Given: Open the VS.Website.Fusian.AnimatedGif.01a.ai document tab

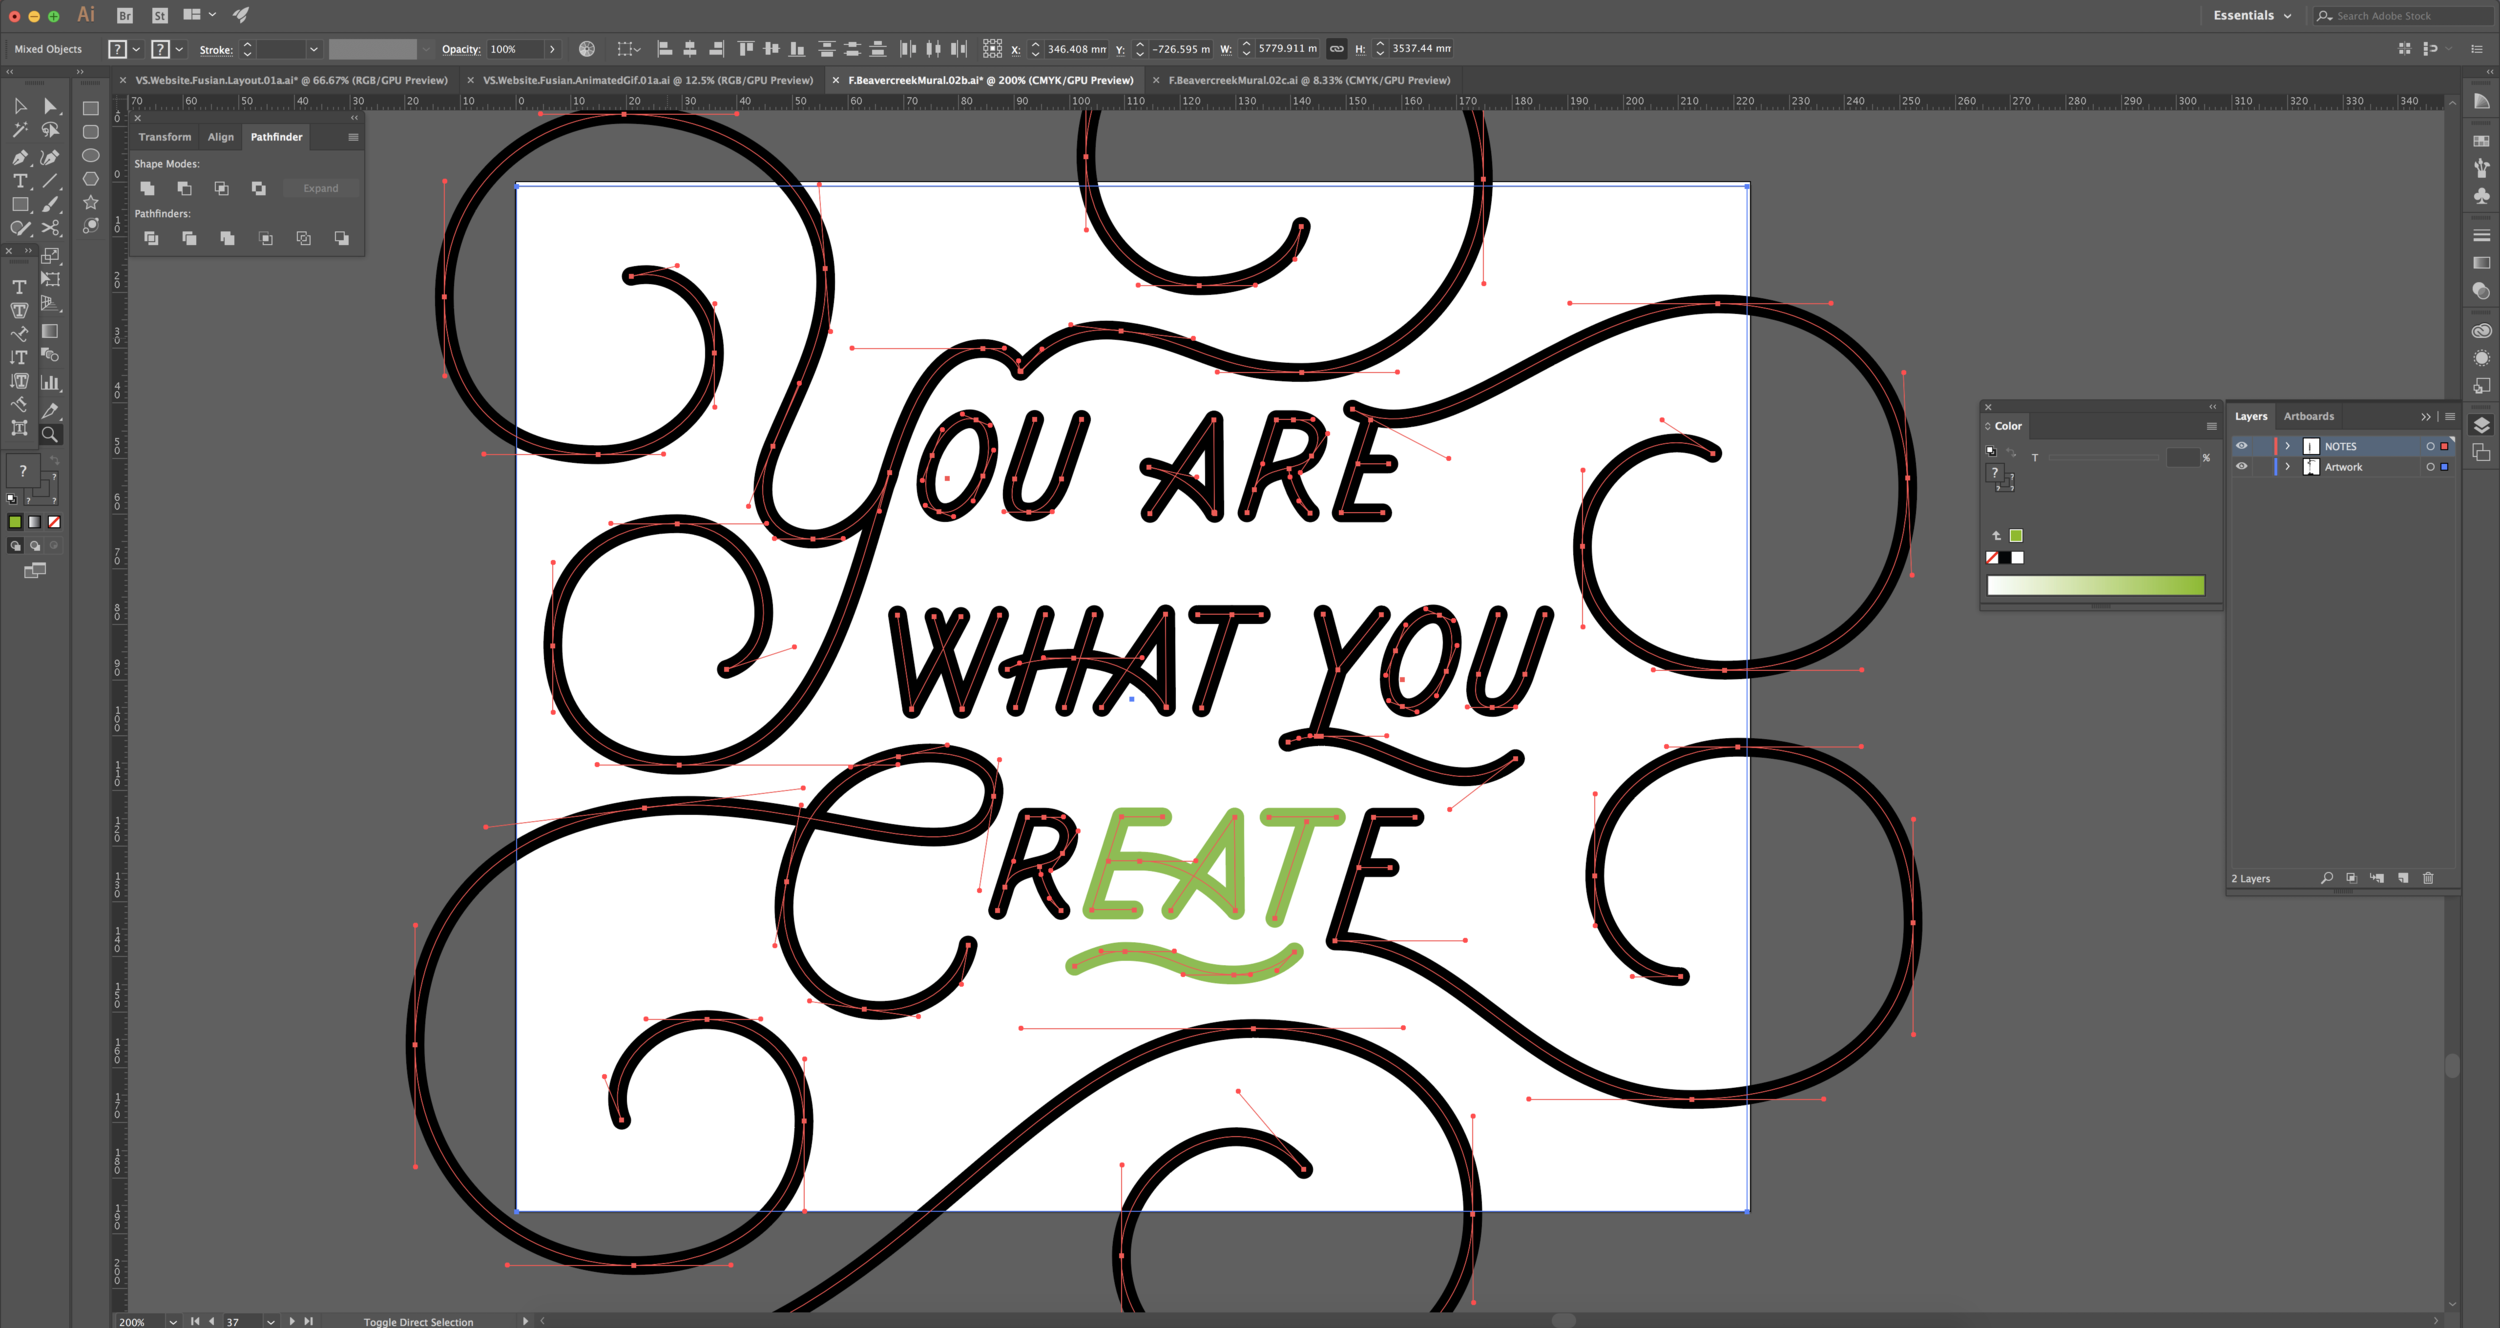Looking at the screenshot, I should (648, 80).
